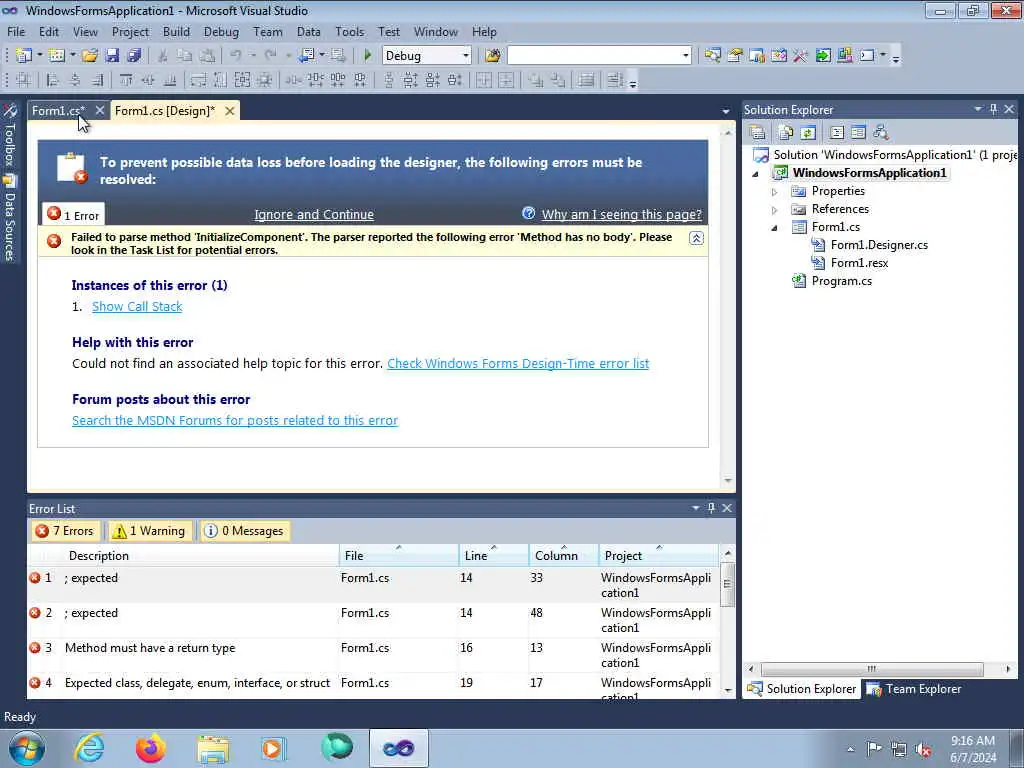Click the Extension Manager toolbar icon

844,56
